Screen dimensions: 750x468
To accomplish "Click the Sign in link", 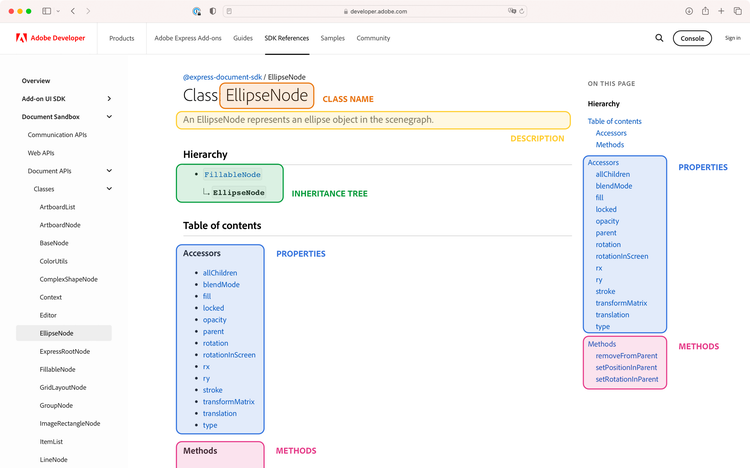I will click(732, 38).
